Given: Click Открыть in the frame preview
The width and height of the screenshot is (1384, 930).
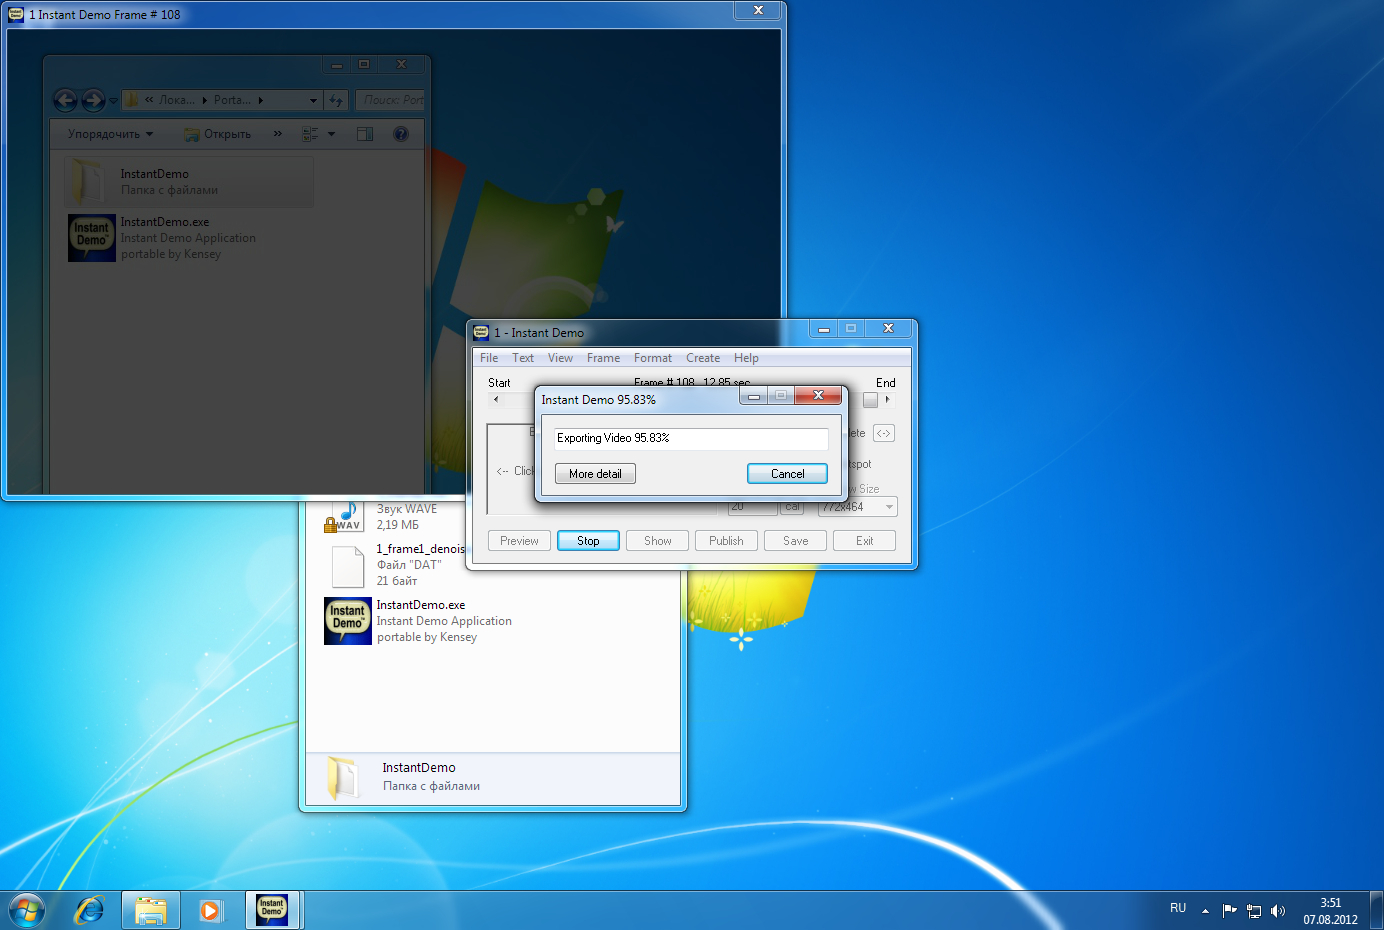Looking at the screenshot, I should [218, 134].
